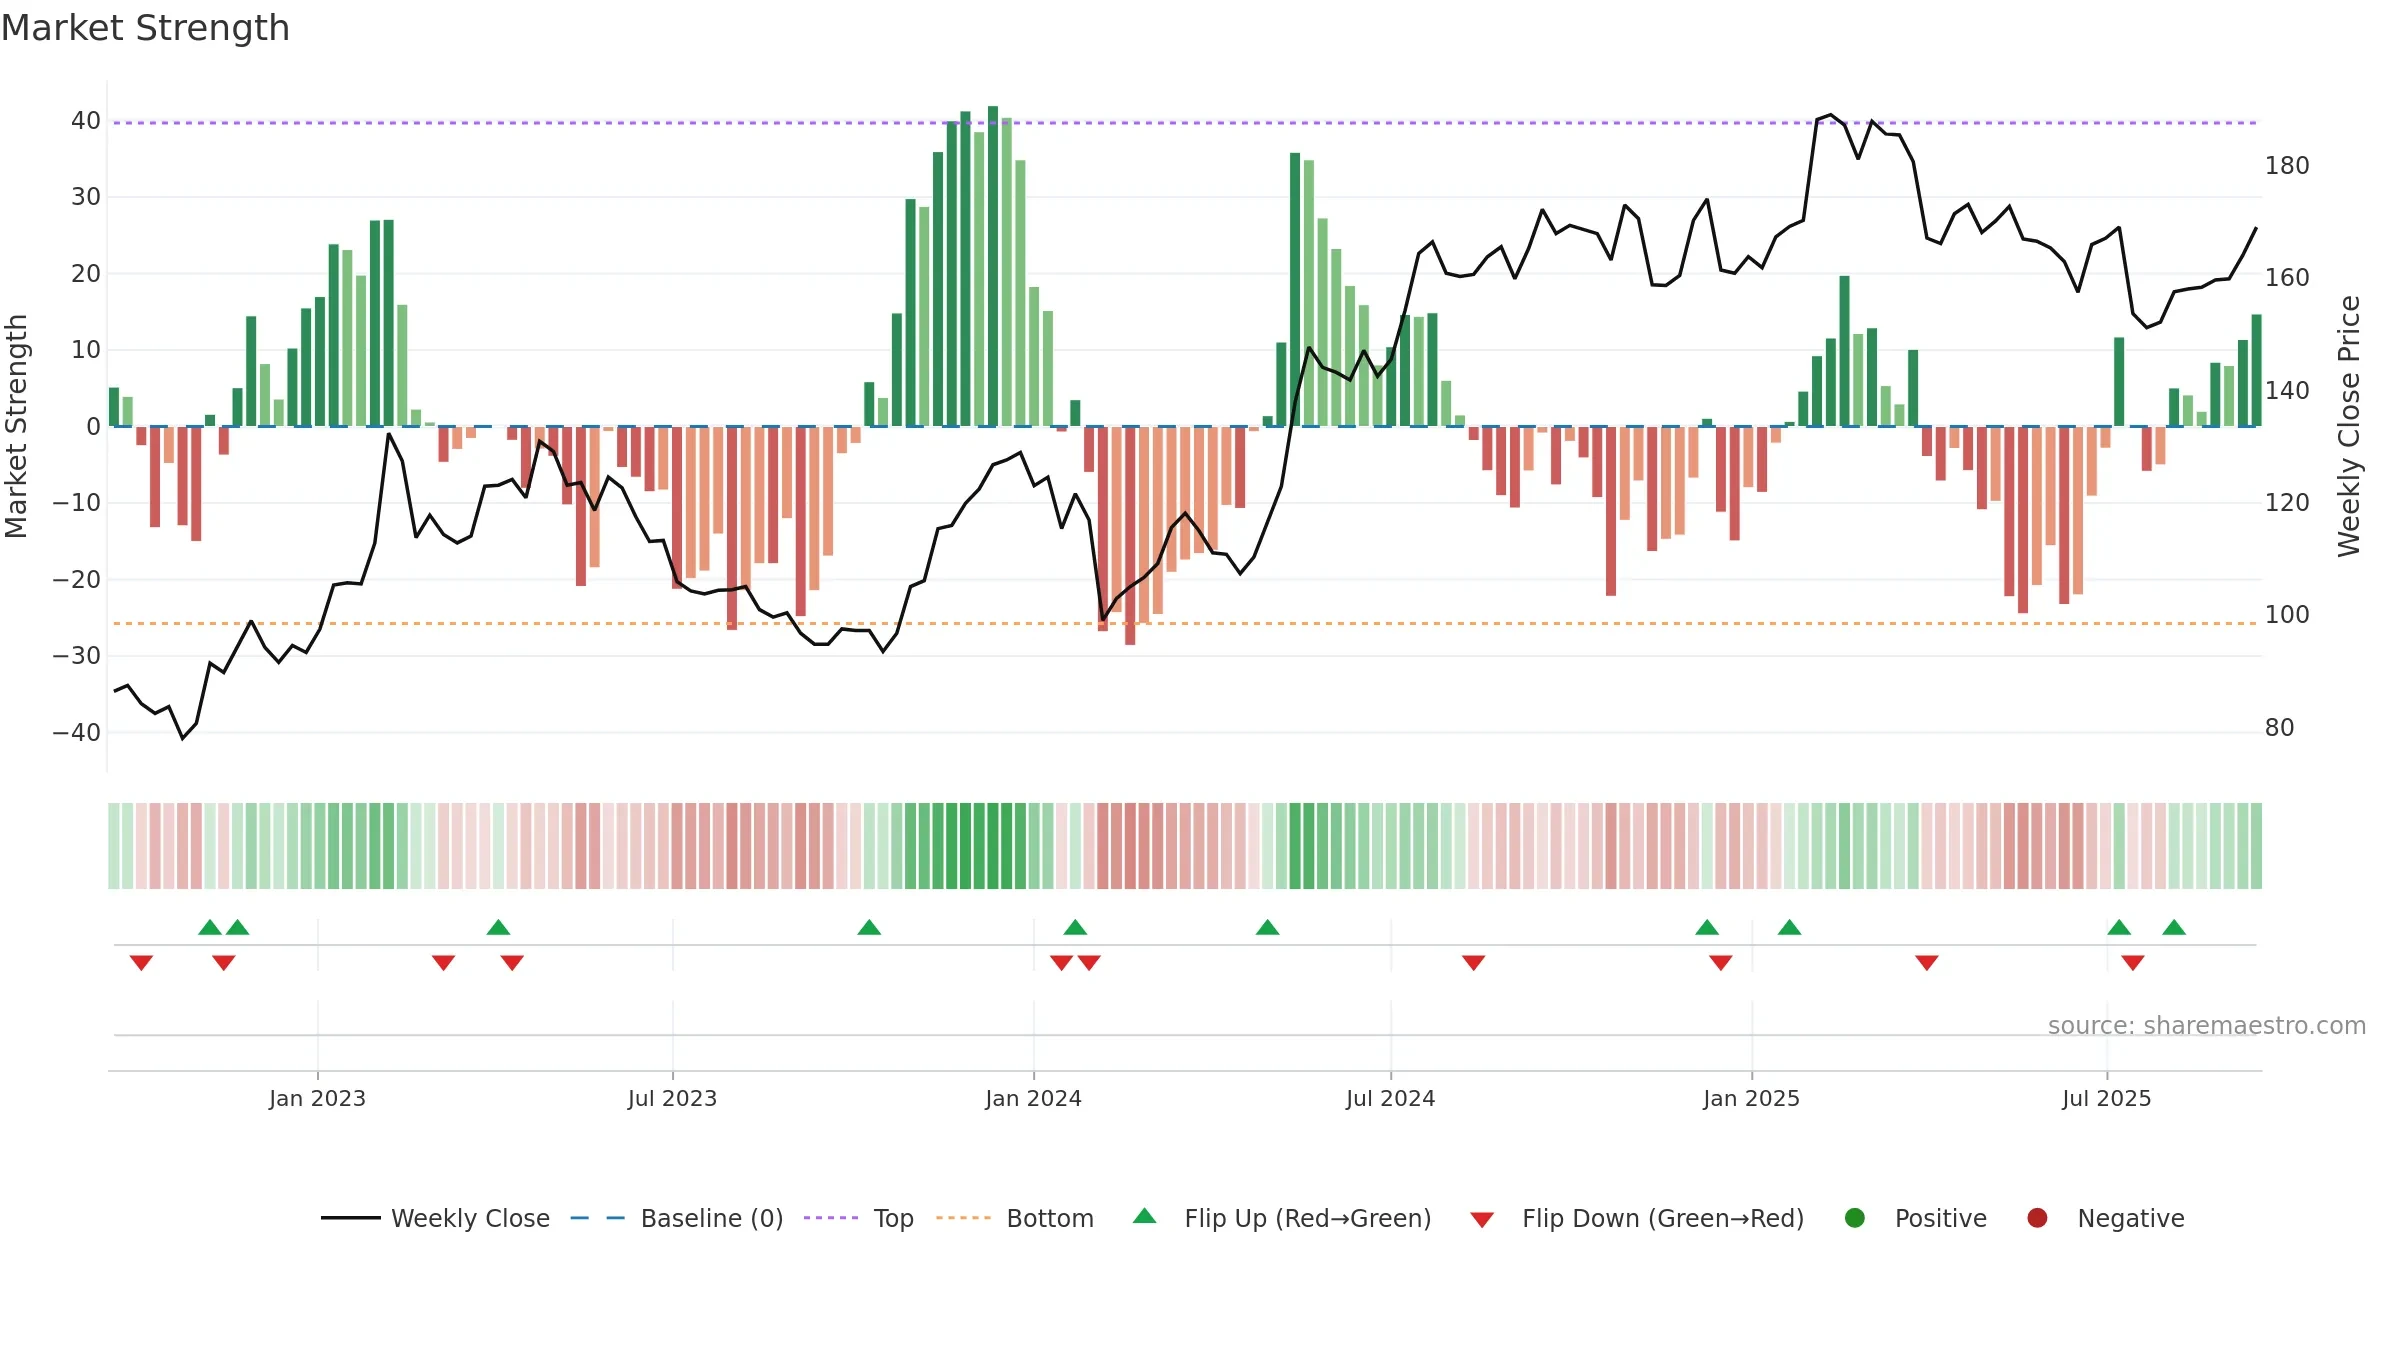
Task: Click the Market Strength chart title
Action: pos(145,28)
